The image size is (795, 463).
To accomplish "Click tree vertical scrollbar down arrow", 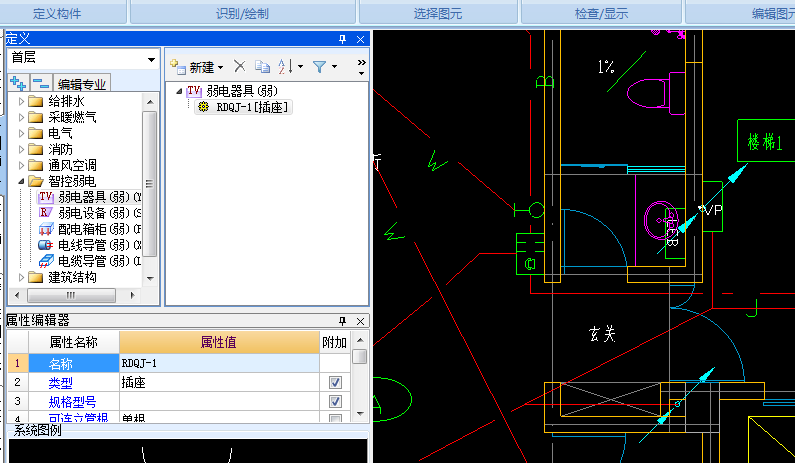I will click(150, 278).
